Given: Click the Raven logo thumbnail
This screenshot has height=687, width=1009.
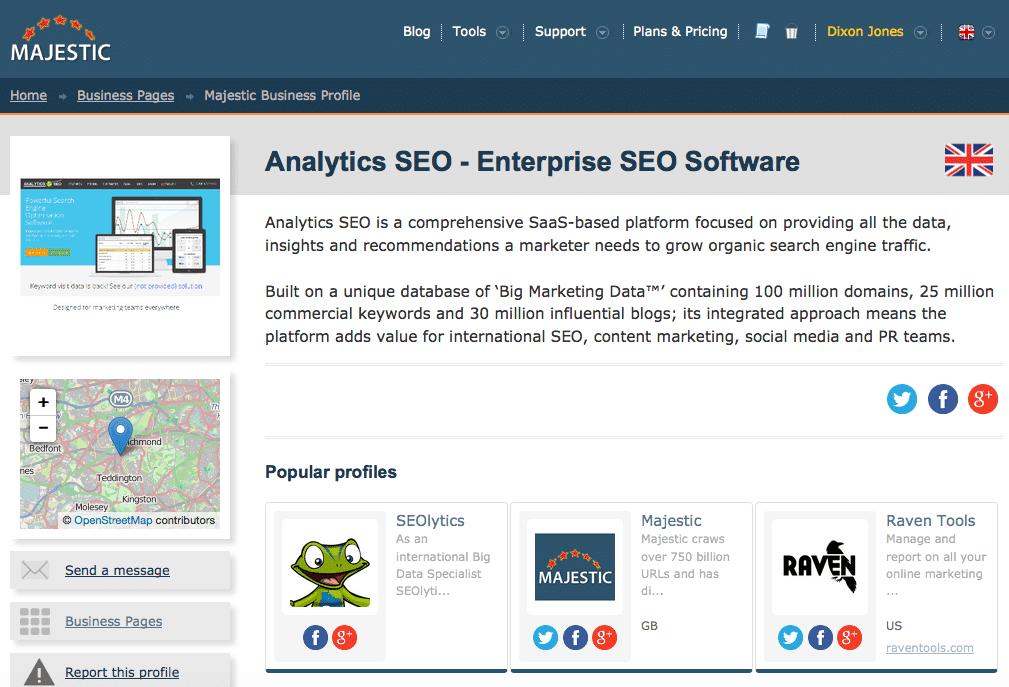Looking at the screenshot, I should pos(820,567).
